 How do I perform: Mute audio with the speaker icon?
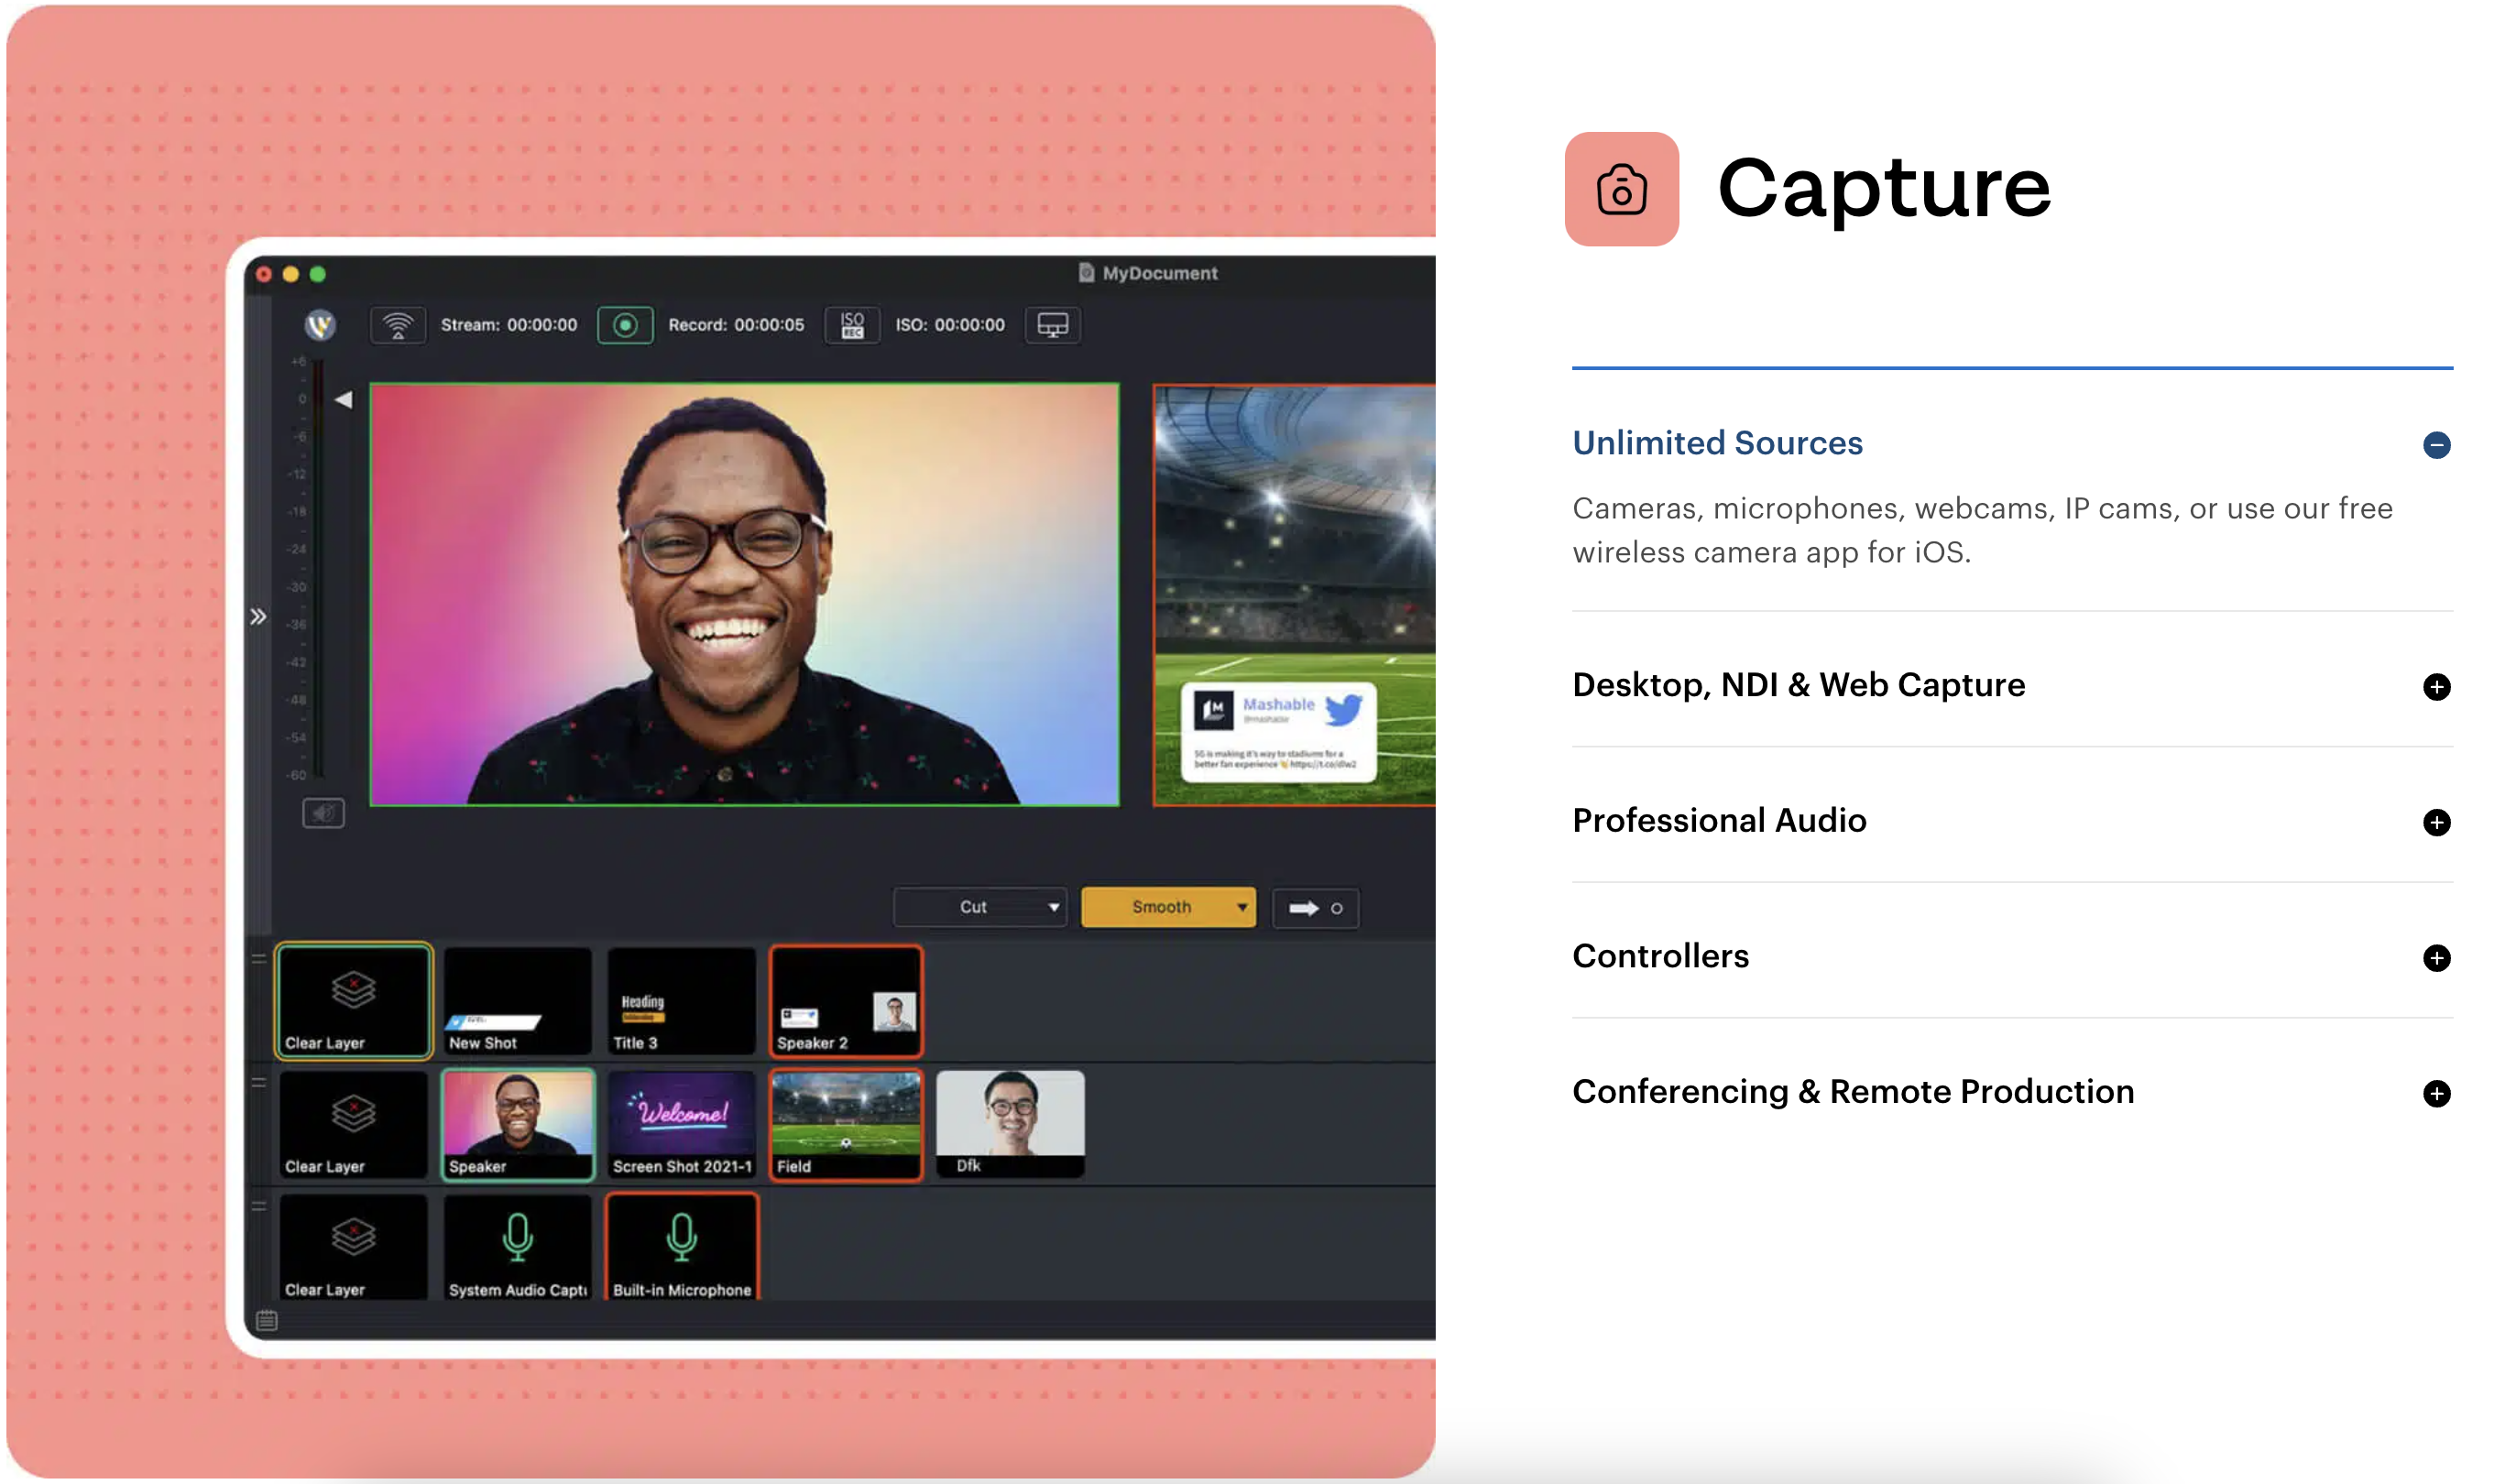[323, 813]
